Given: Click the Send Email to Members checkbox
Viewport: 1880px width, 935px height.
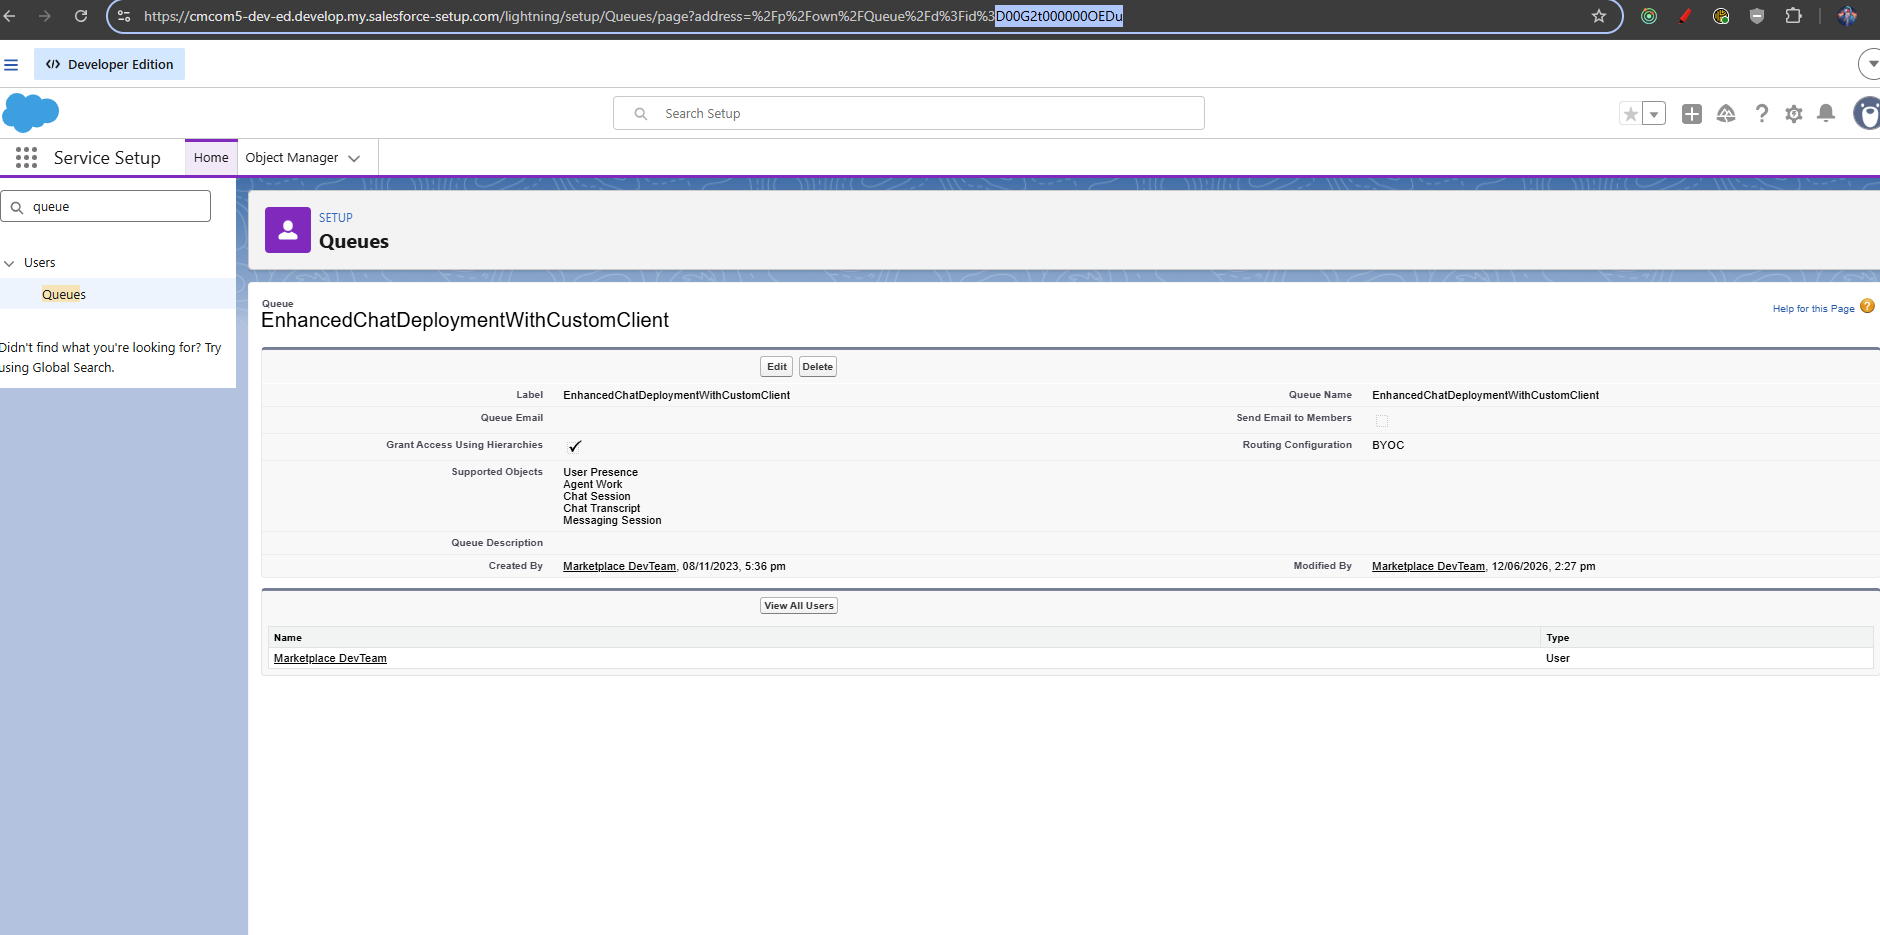Looking at the screenshot, I should pos(1382,421).
